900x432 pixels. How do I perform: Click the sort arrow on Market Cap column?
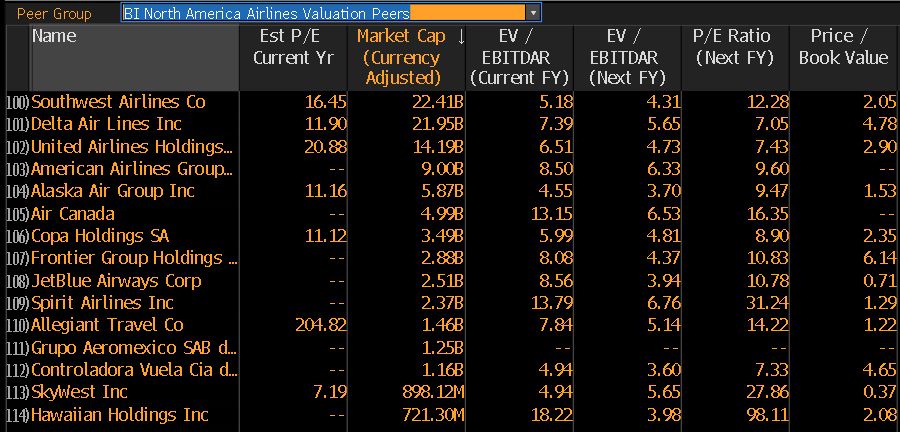click(x=461, y=37)
